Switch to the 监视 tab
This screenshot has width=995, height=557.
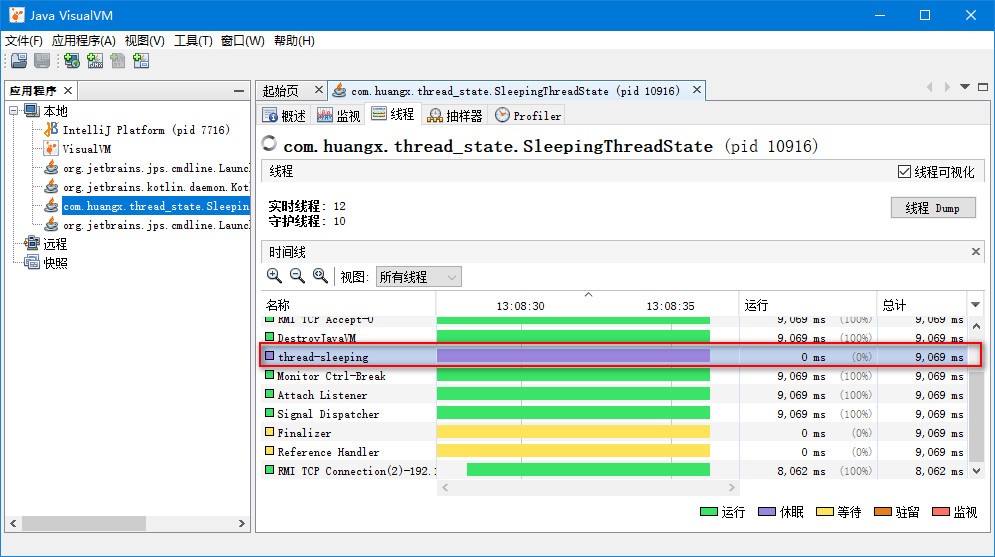[338, 115]
